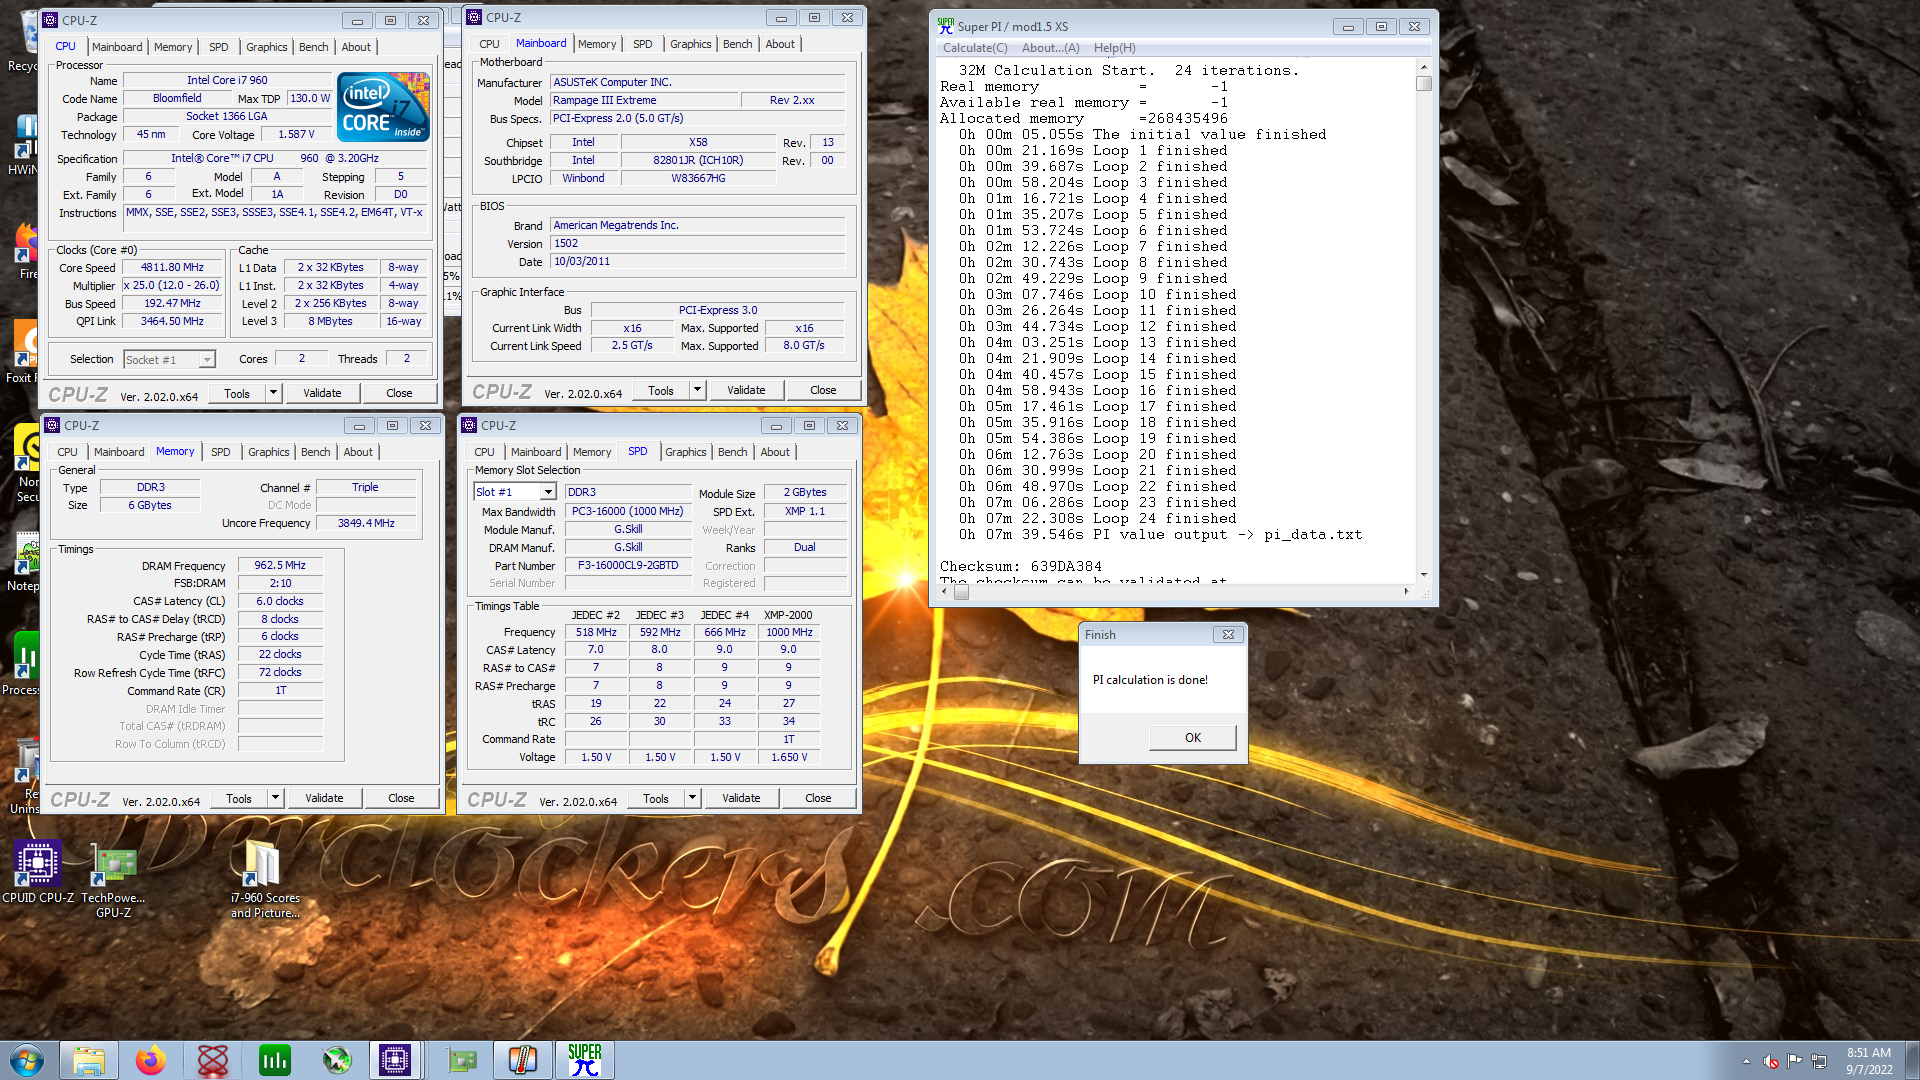
Task: Open the i7-960 Scores and Pictures folder
Action: 265,880
